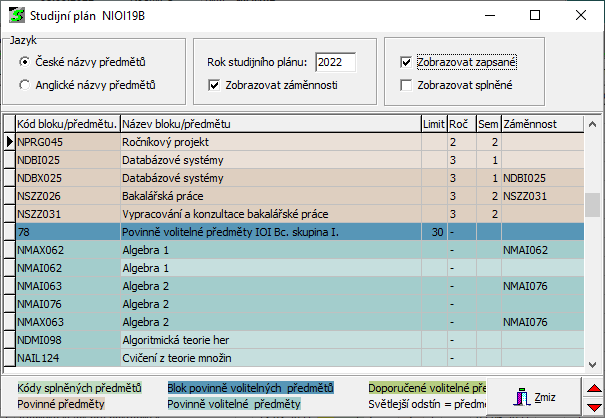This screenshot has height=418, width=605.
Task: Click scrollbar down arrow in the subject table
Action: point(593,362)
